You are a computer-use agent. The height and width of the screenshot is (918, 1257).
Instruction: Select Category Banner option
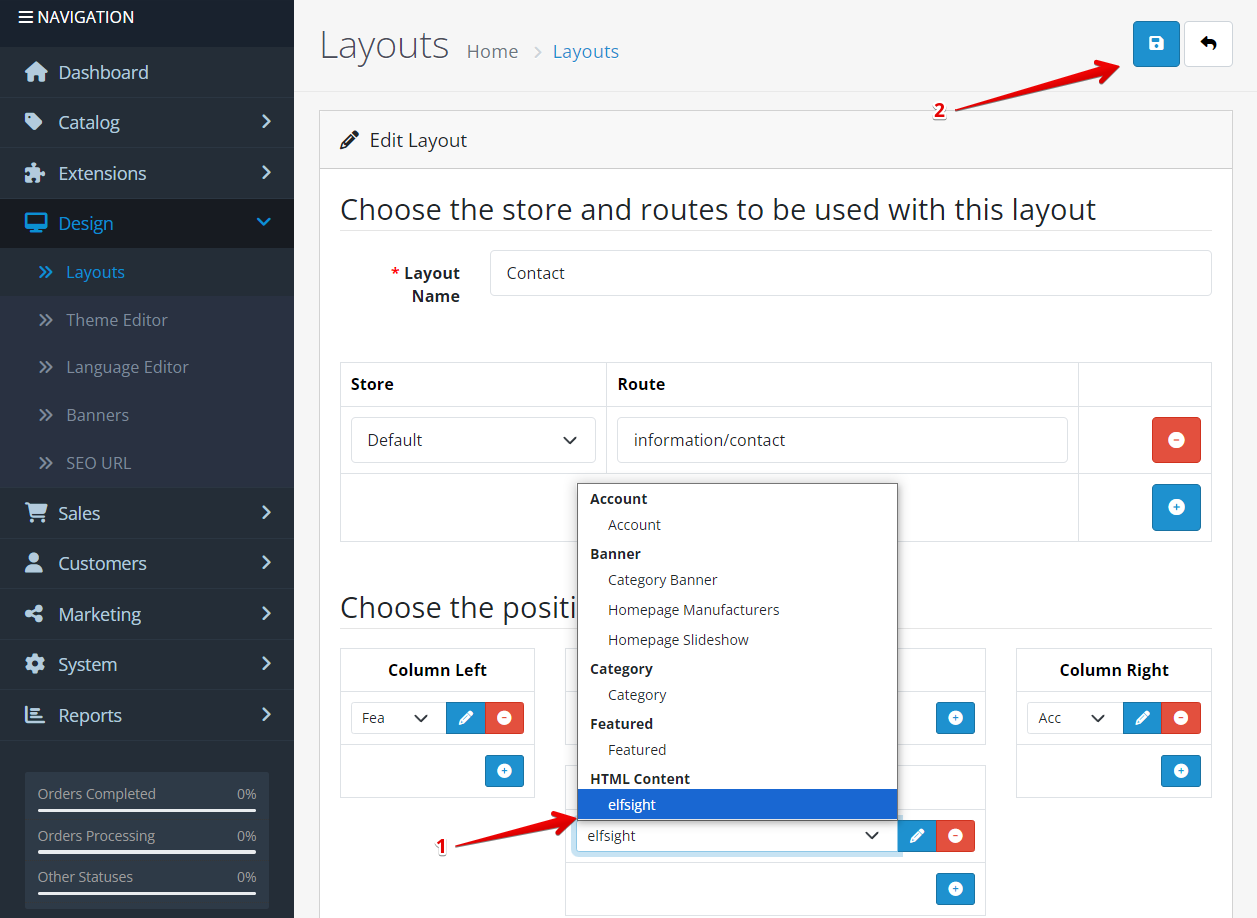point(737,580)
